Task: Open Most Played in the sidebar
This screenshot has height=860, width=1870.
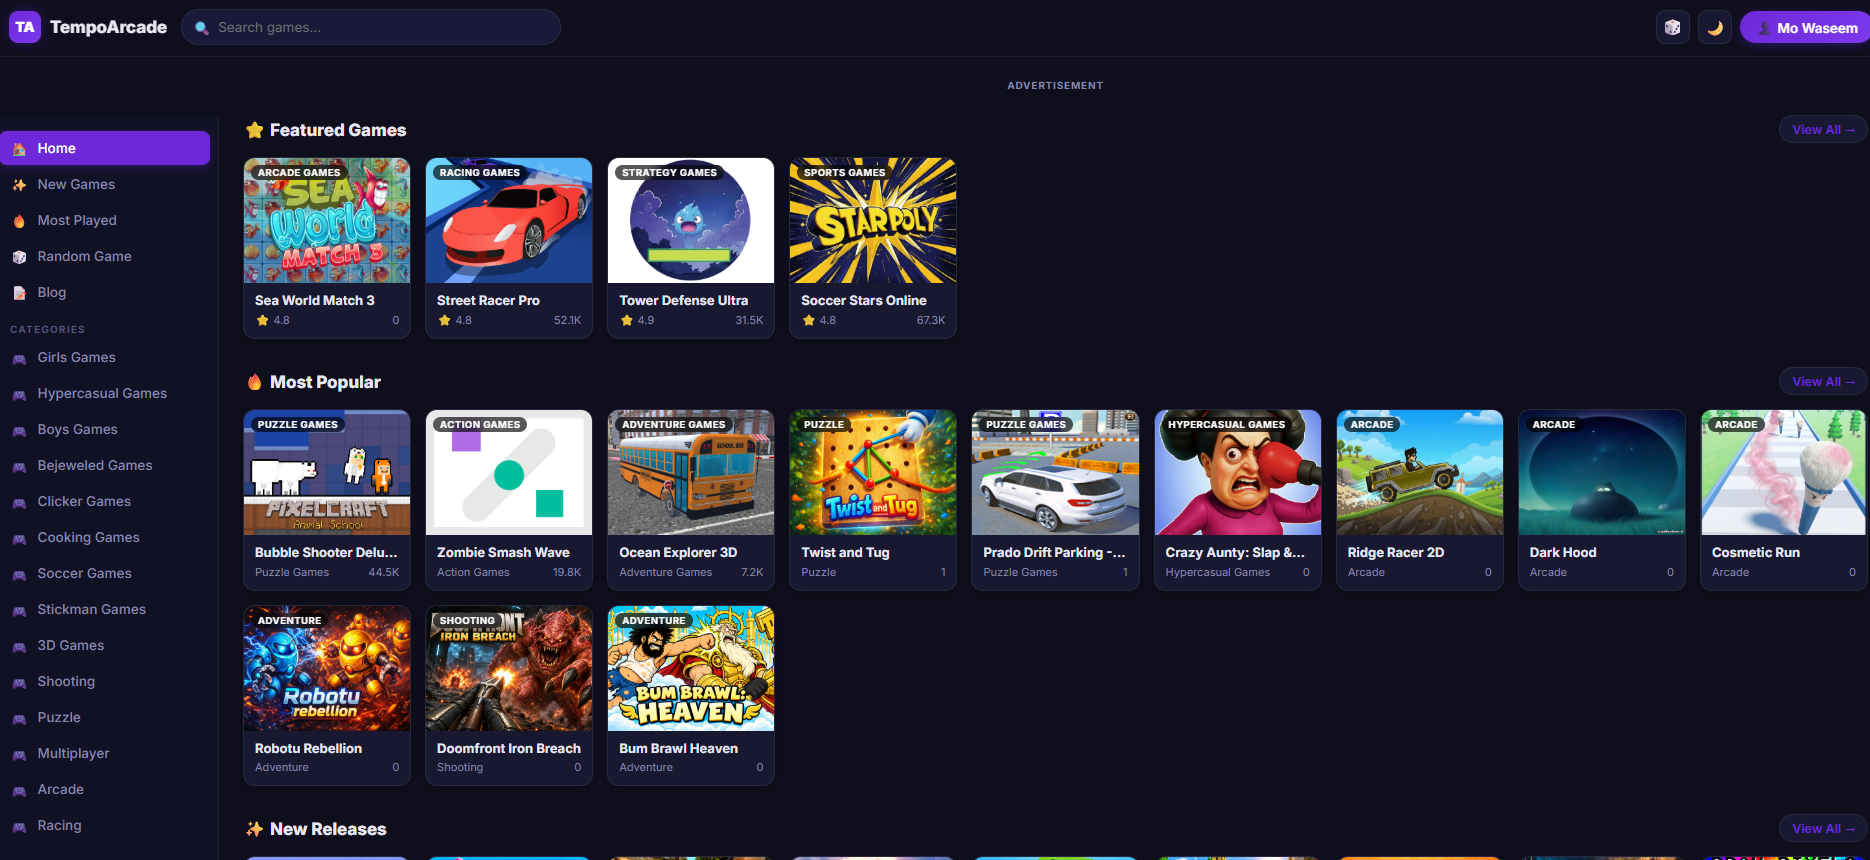Action: [105, 220]
